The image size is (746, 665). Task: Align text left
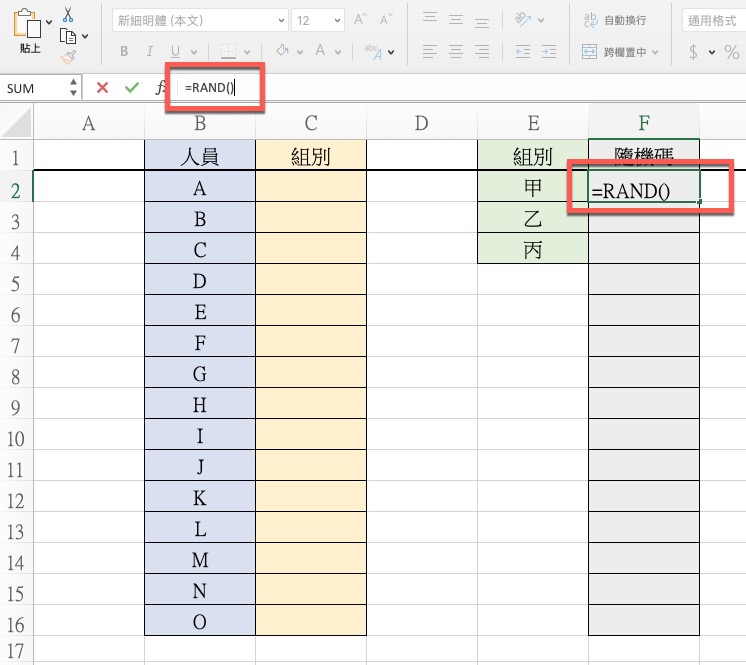430,51
